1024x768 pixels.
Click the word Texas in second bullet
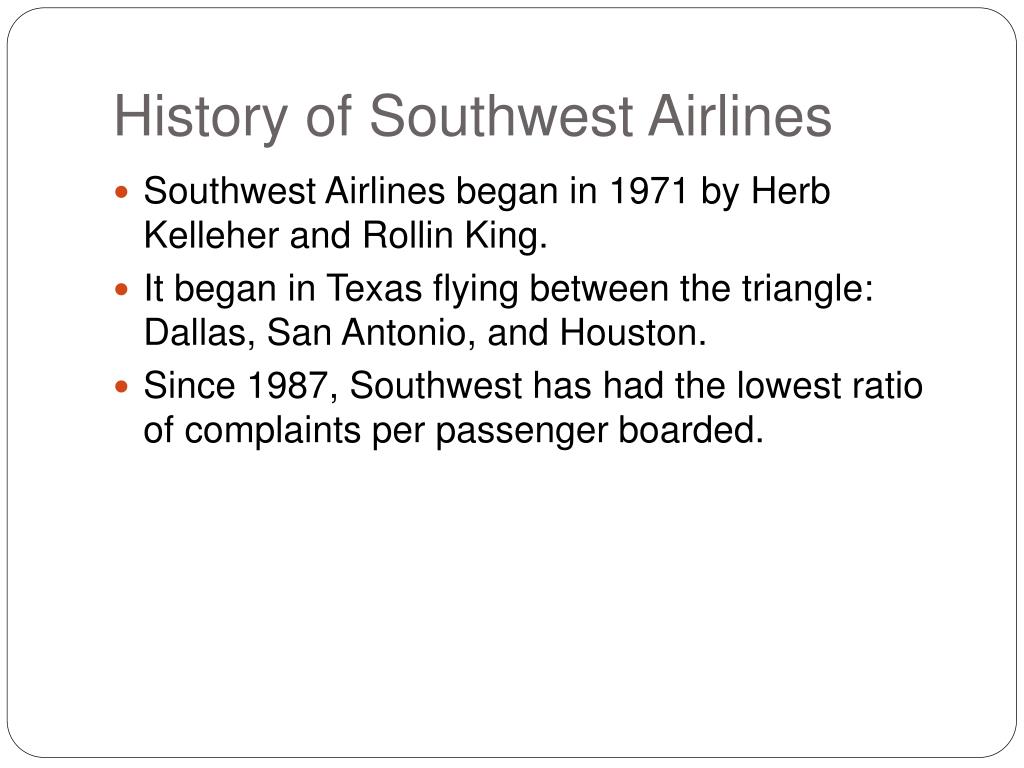point(374,288)
